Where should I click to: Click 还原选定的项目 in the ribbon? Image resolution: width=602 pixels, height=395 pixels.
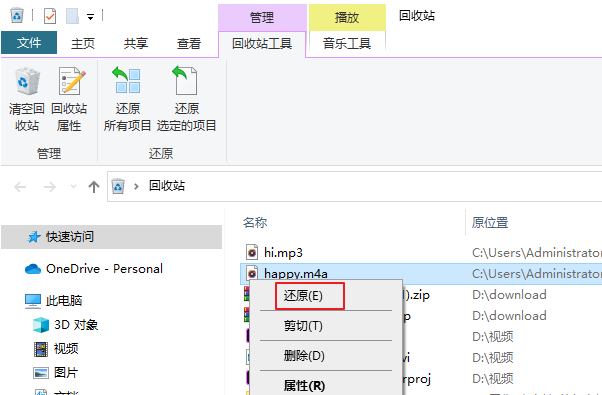(x=187, y=99)
